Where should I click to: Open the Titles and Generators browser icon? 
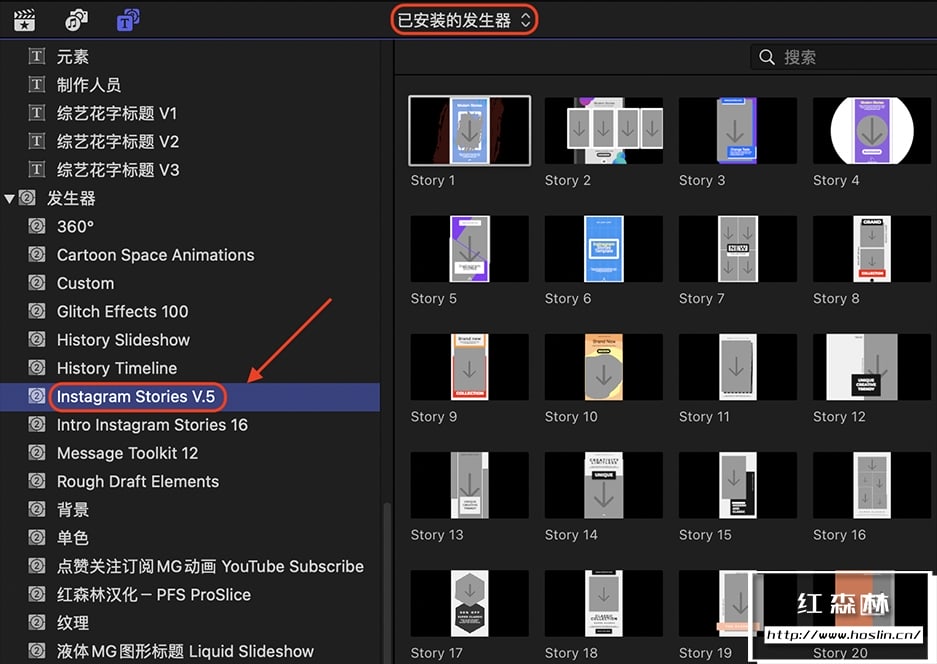click(x=128, y=20)
